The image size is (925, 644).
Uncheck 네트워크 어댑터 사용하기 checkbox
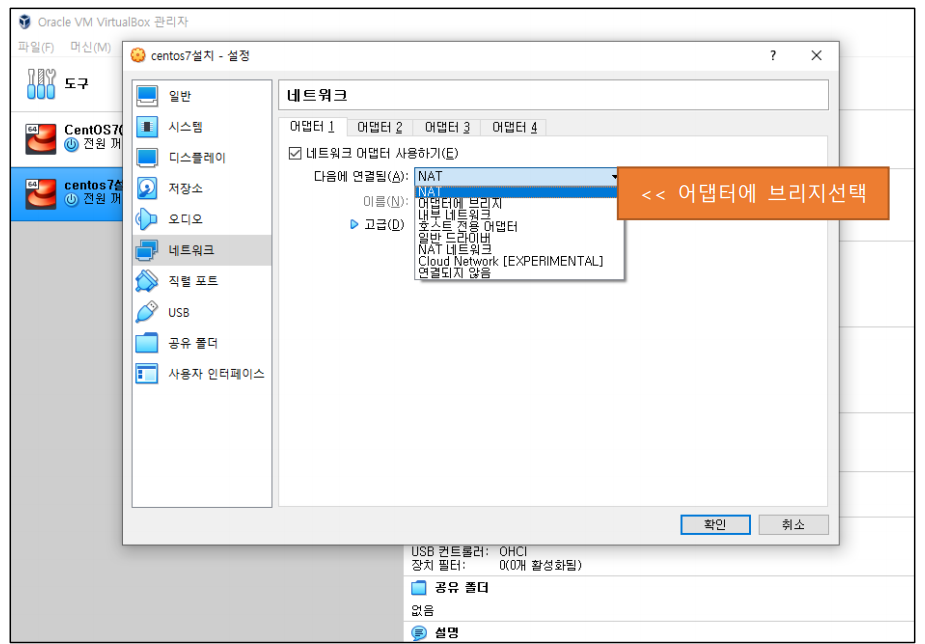coord(295,153)
